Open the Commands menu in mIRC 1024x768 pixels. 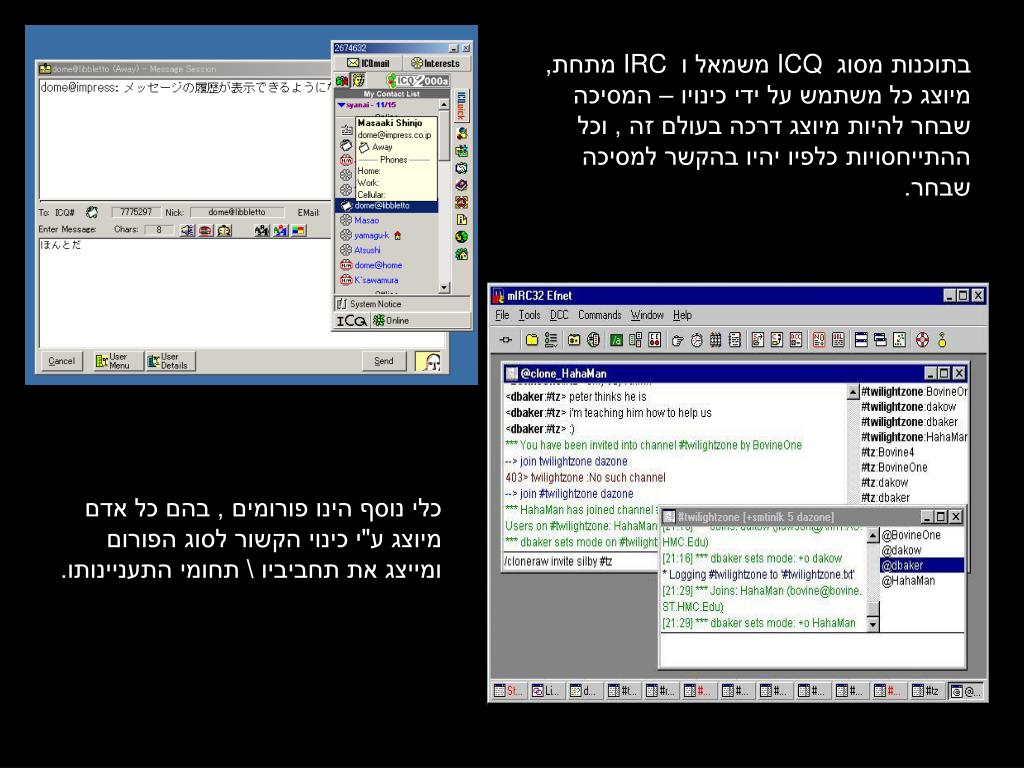click(x=600, y=315)
